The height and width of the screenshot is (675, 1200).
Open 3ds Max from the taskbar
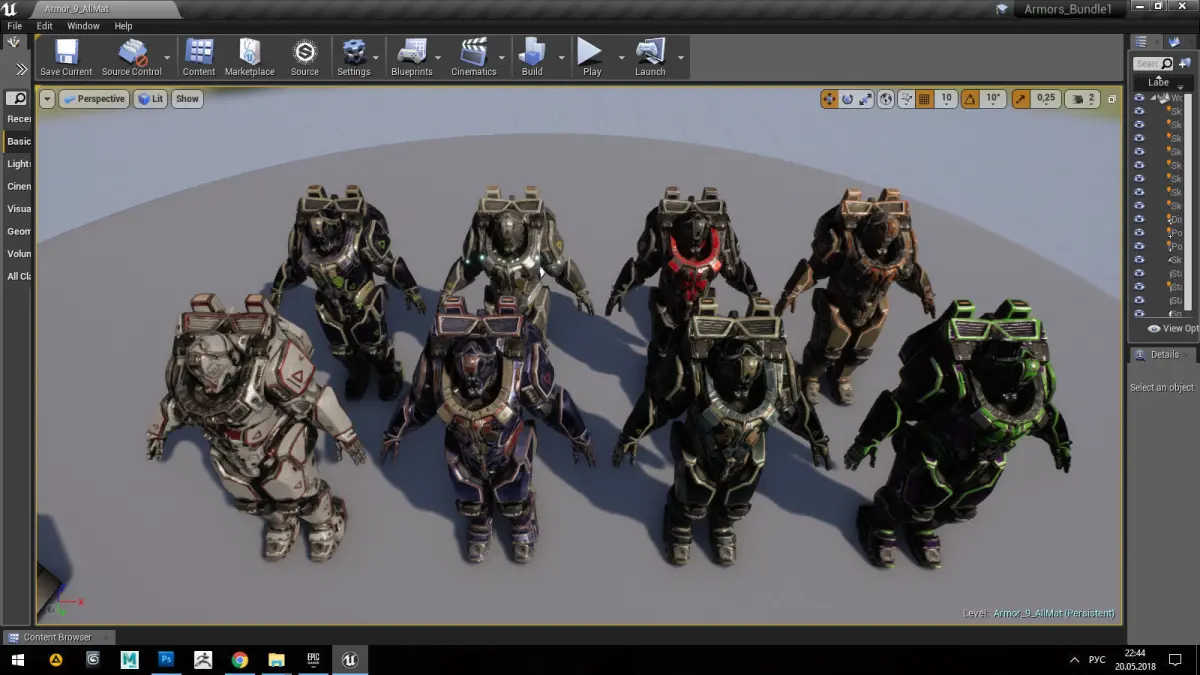tap(93, 660)
